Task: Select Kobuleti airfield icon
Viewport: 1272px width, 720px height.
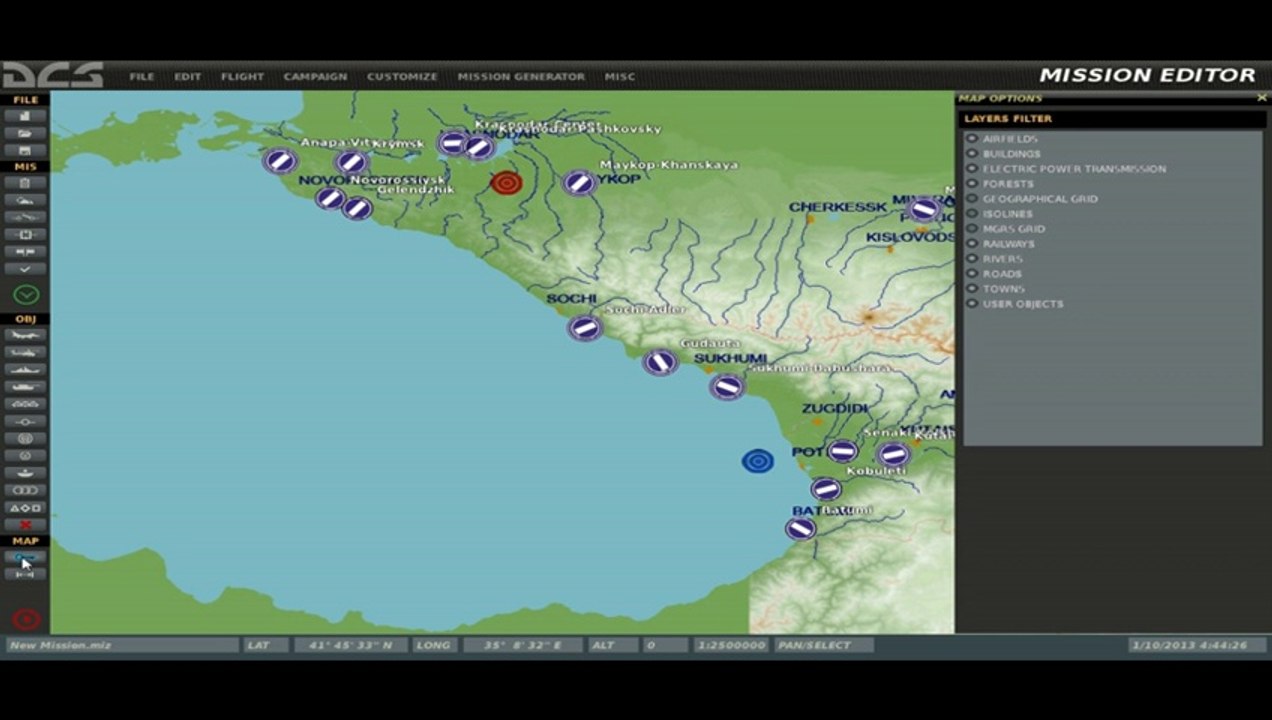Action: (826, 489)
